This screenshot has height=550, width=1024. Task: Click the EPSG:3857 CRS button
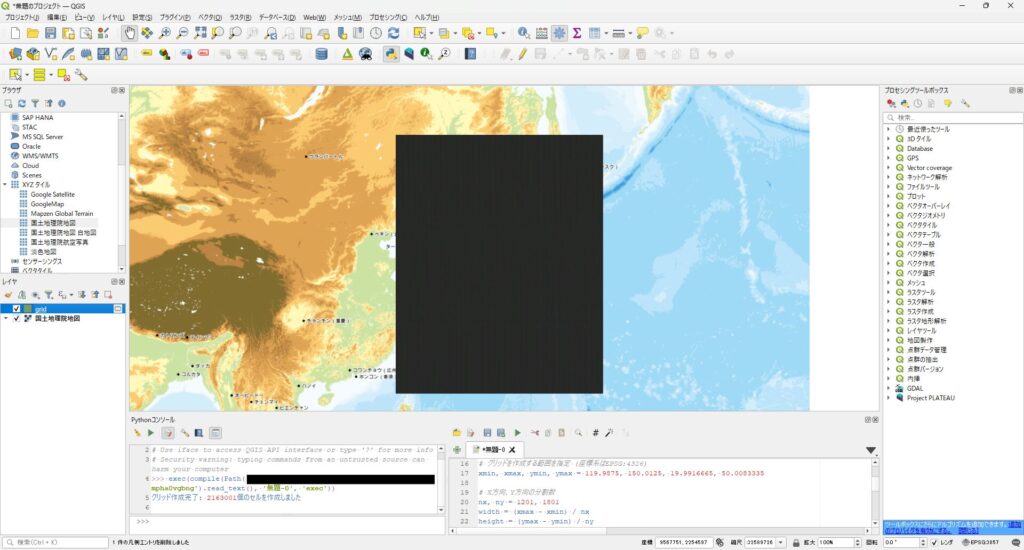point(980,542)
